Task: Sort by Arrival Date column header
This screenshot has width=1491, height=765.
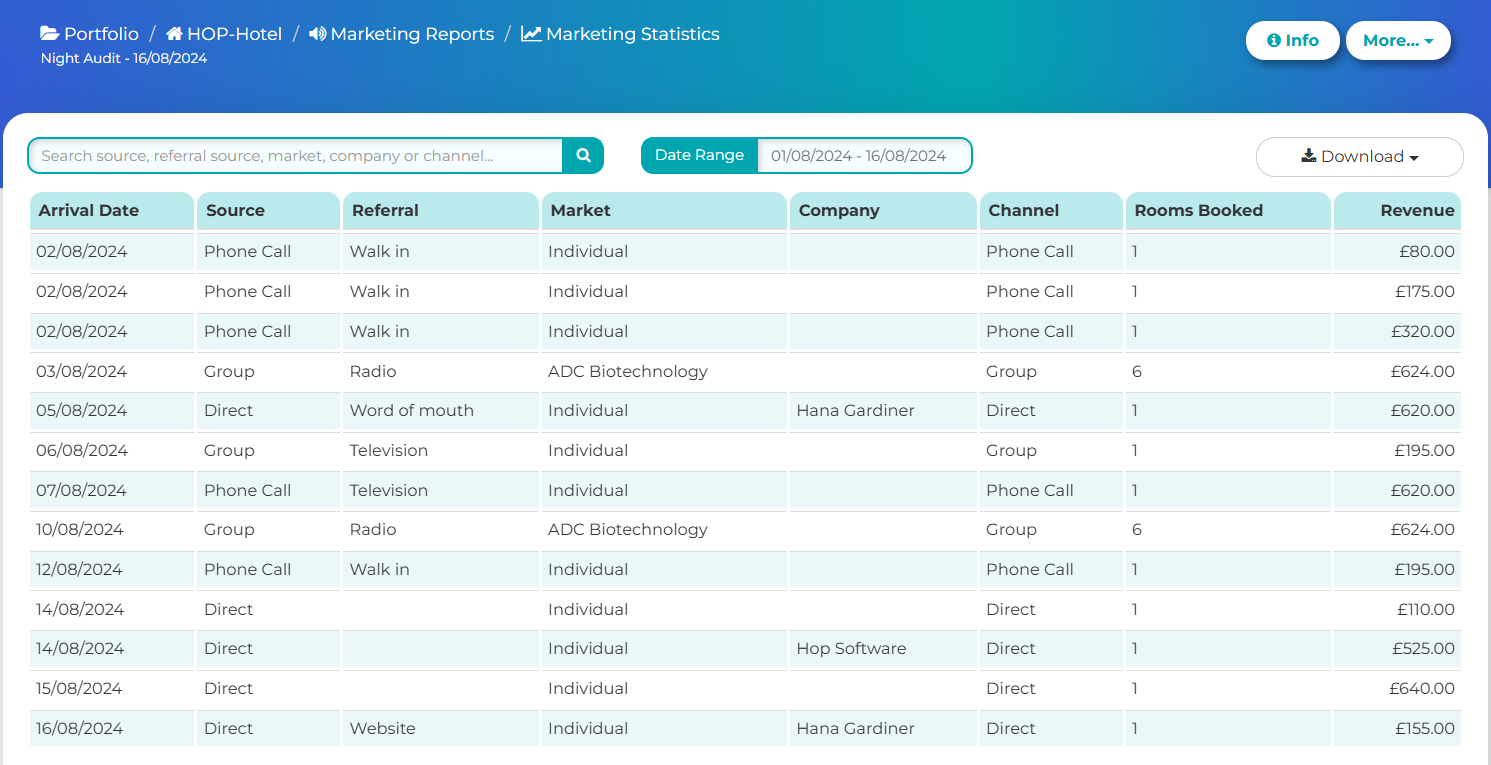Action: click(x=111, y=211)
